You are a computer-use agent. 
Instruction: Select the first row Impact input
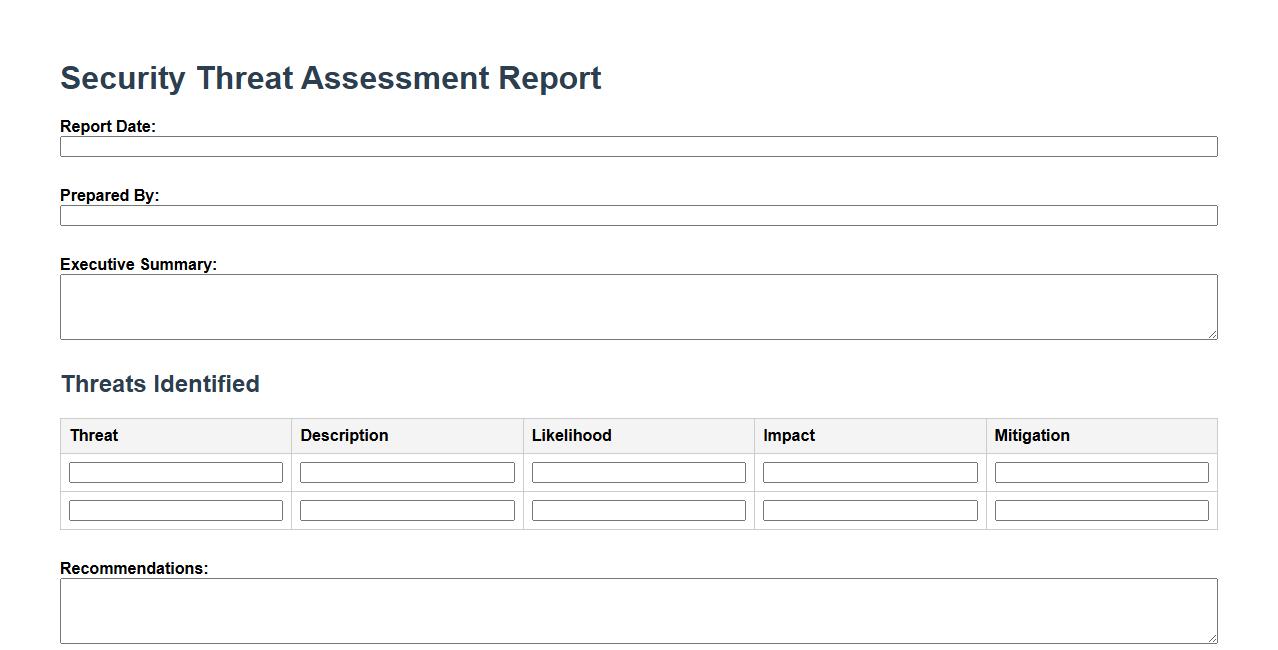(870, 473)
